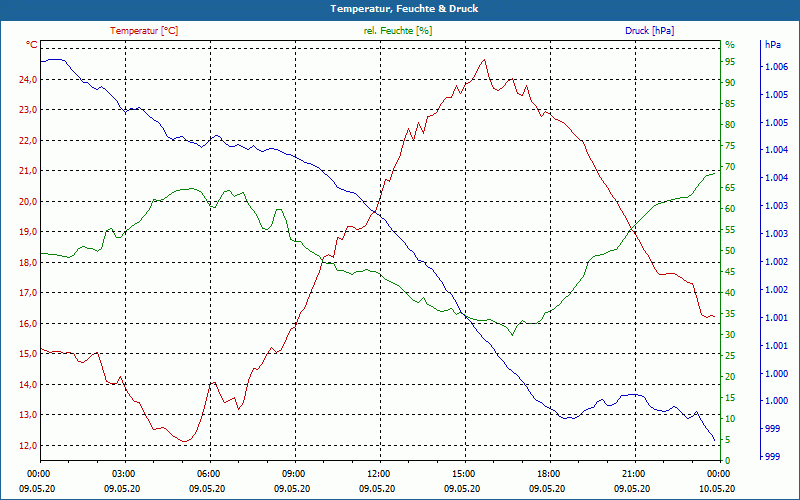This screenshot has width=800, height=500.
Task: Click the "13,0" temperature axis tick
Action: point(28,414)
